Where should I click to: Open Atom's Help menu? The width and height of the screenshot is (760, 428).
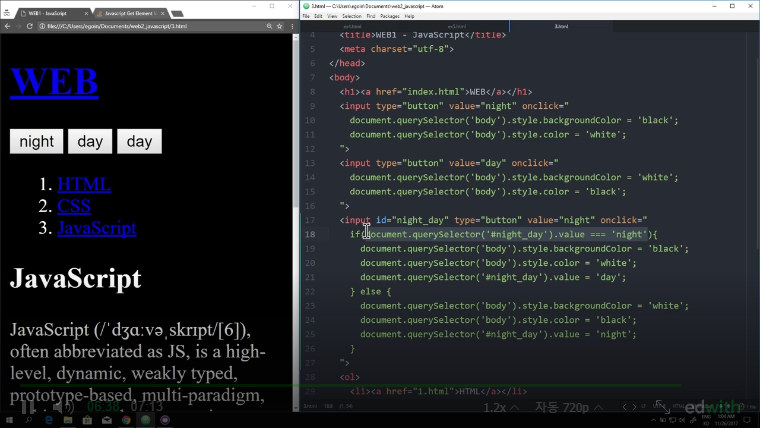pyautogui.click(x=410, y=16)
